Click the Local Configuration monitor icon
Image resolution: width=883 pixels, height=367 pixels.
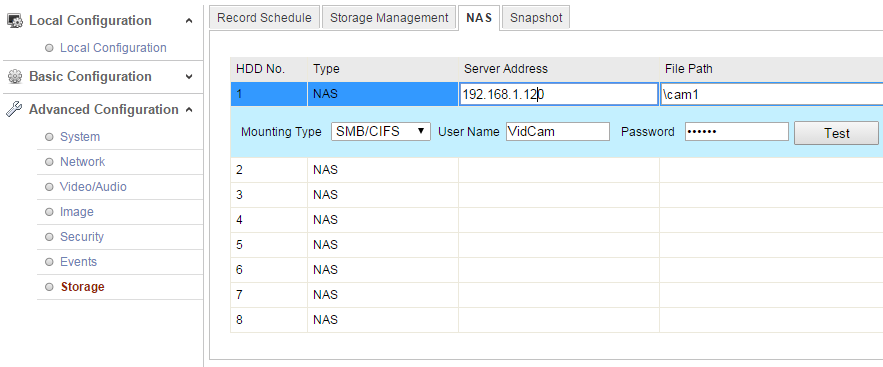point(15,21)
